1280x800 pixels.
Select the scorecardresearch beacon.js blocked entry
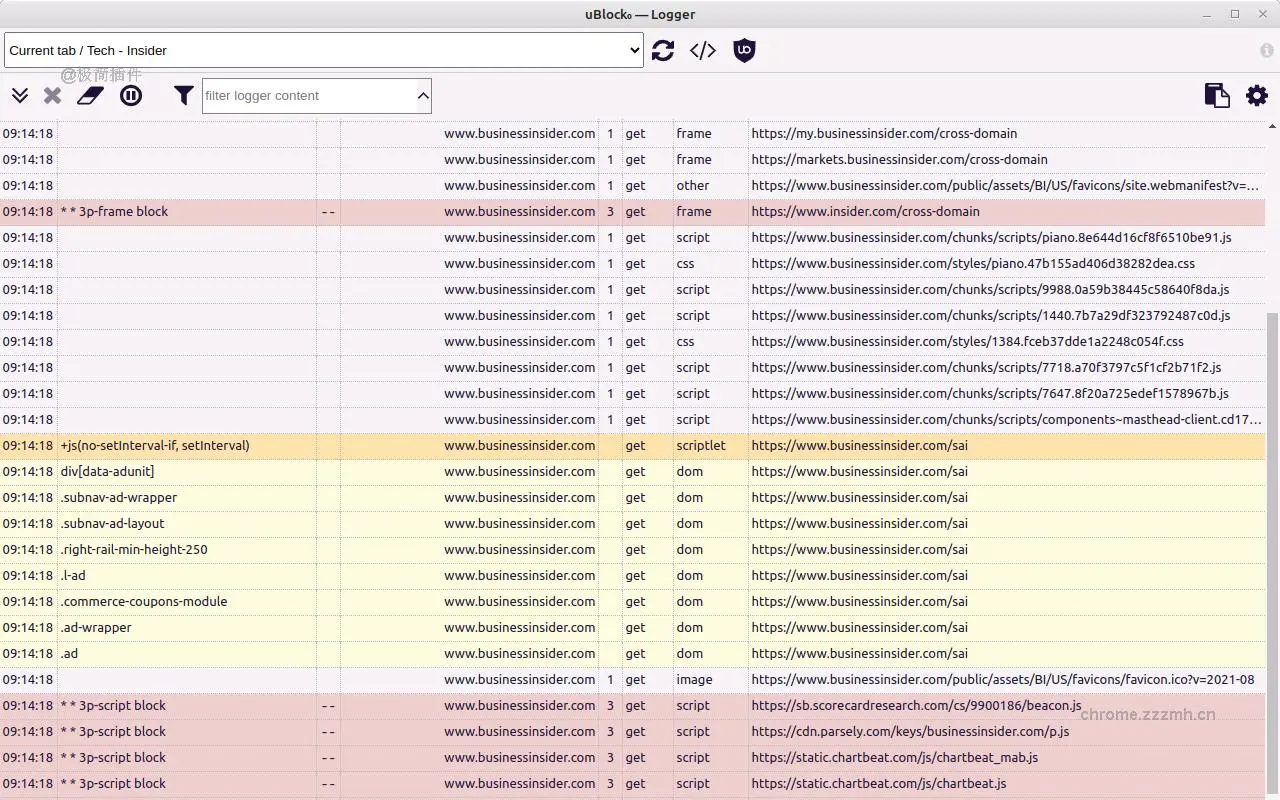point(640,705)
